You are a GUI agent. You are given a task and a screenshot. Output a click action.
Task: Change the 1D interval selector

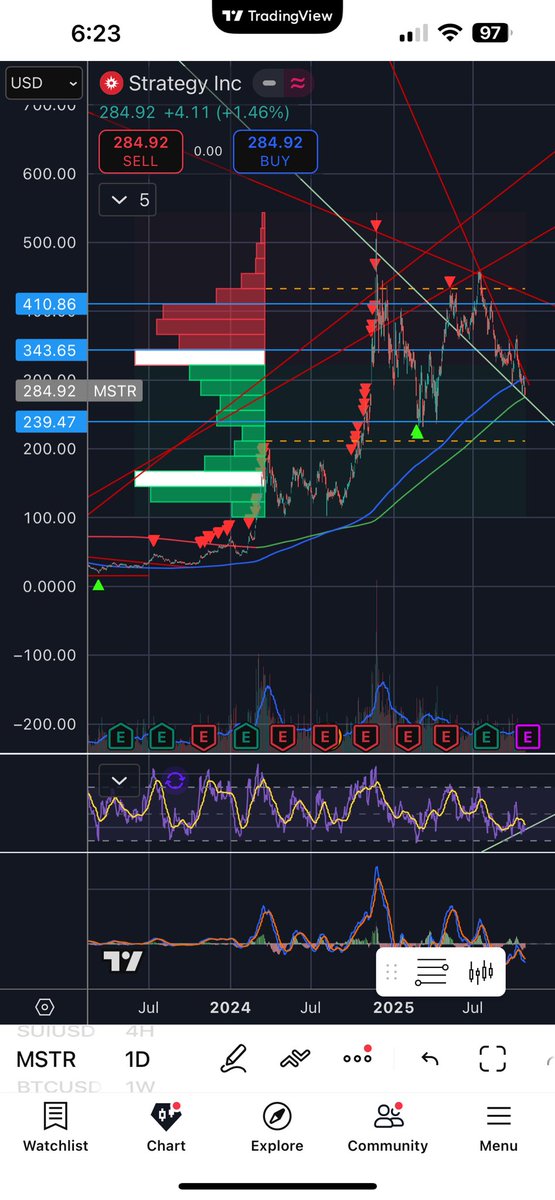137,1059
